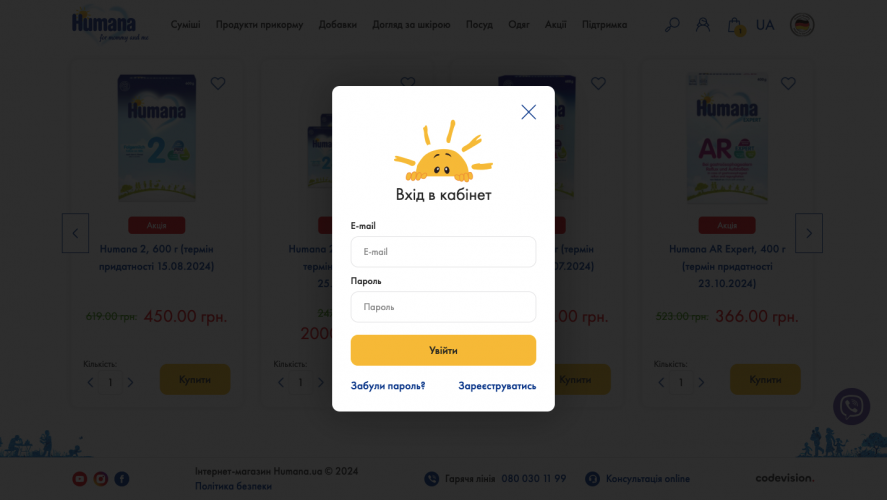Follow the Забули пароль? link
Screen dimensions: 887x500
pyautogui.click(x=387, y=386)
